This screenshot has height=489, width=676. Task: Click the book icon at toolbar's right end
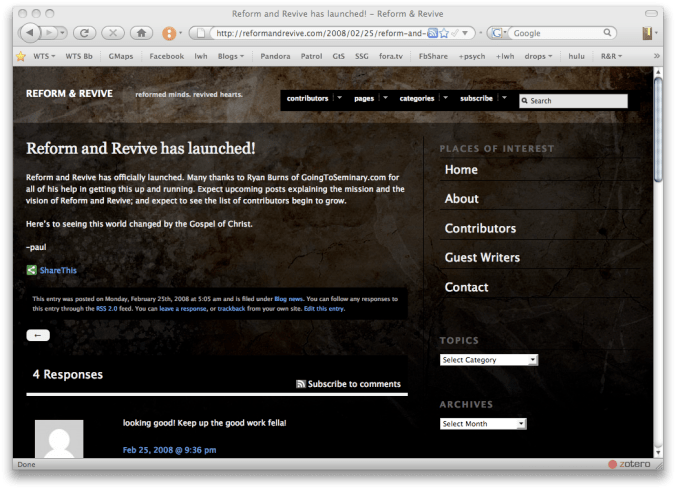(647, 33)
